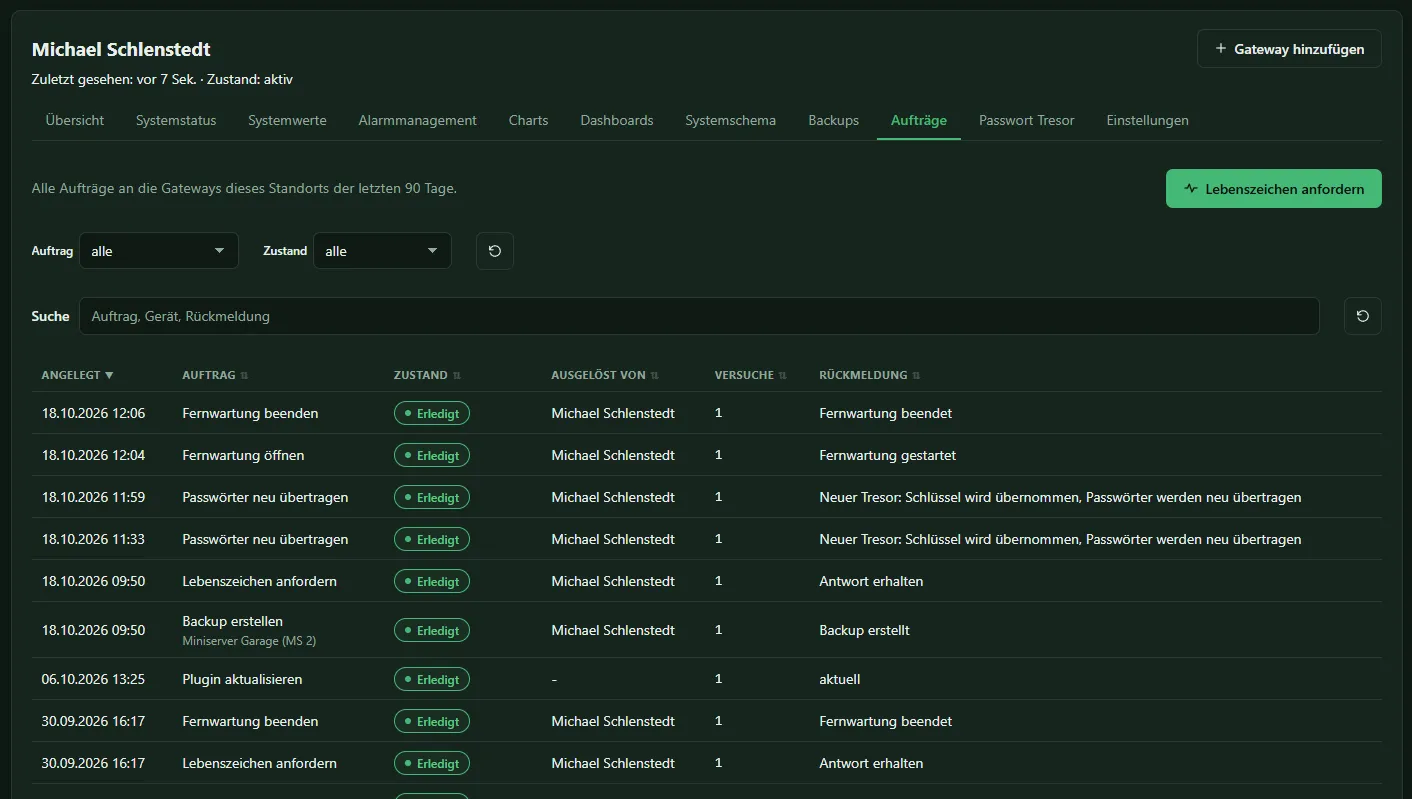Open the Alarmmanagement tab
The height and width of the screenshot is (799, 1412).
418,120
